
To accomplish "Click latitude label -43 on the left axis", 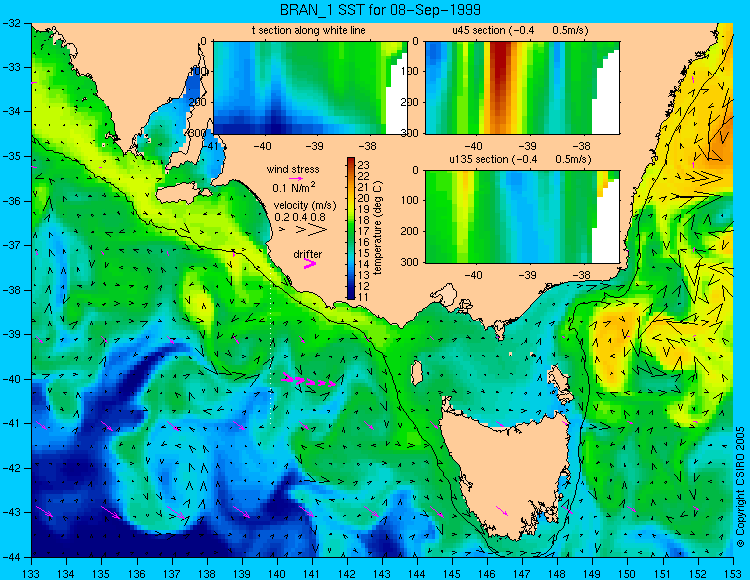I will click(x=12, y=513).
